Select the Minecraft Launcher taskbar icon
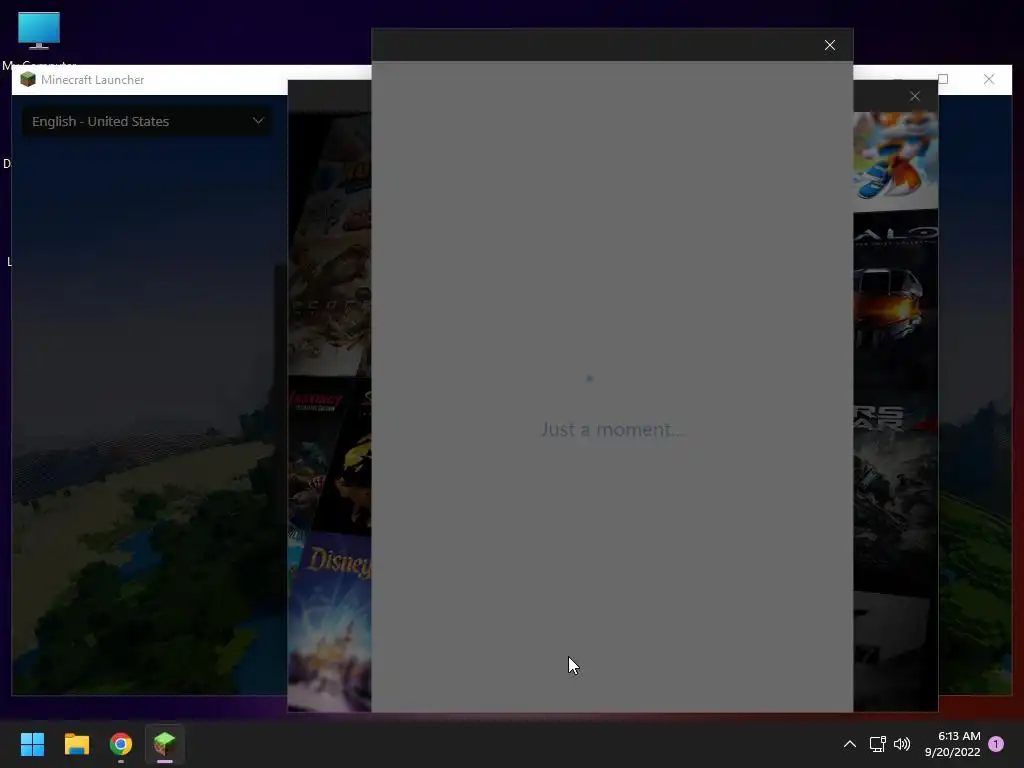Image resolution: width=1024 pixels, height=768 pixels. [x=165, y=744]
